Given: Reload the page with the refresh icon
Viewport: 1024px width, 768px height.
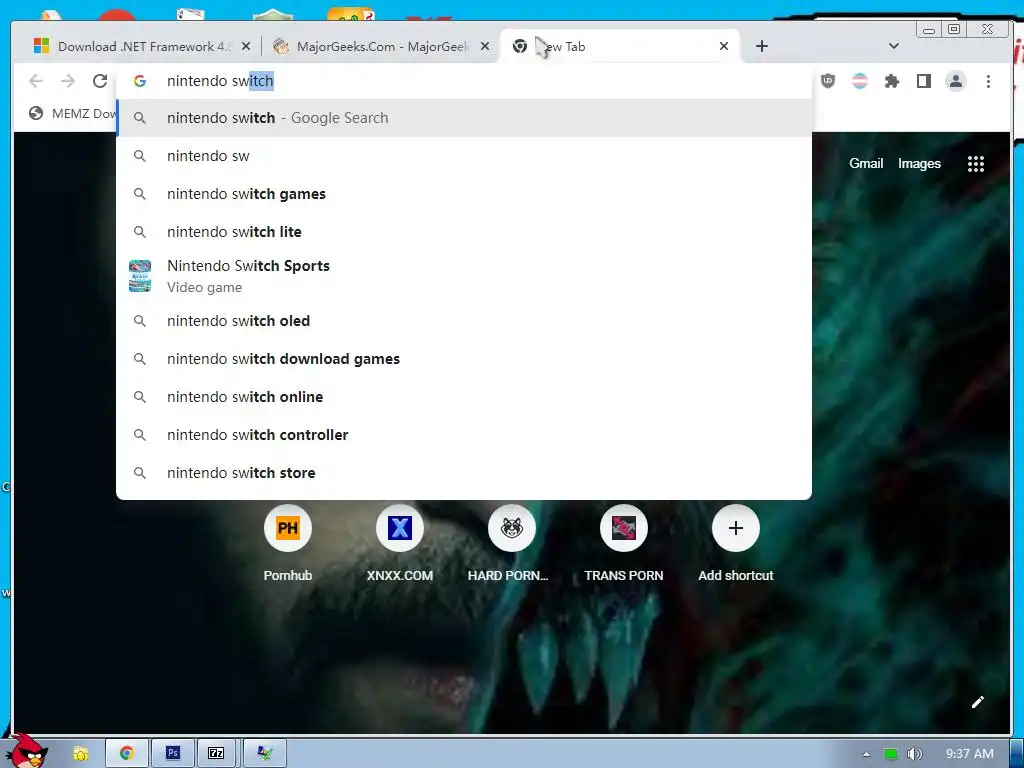Looking at the screenshot, I should coord(100,81).
